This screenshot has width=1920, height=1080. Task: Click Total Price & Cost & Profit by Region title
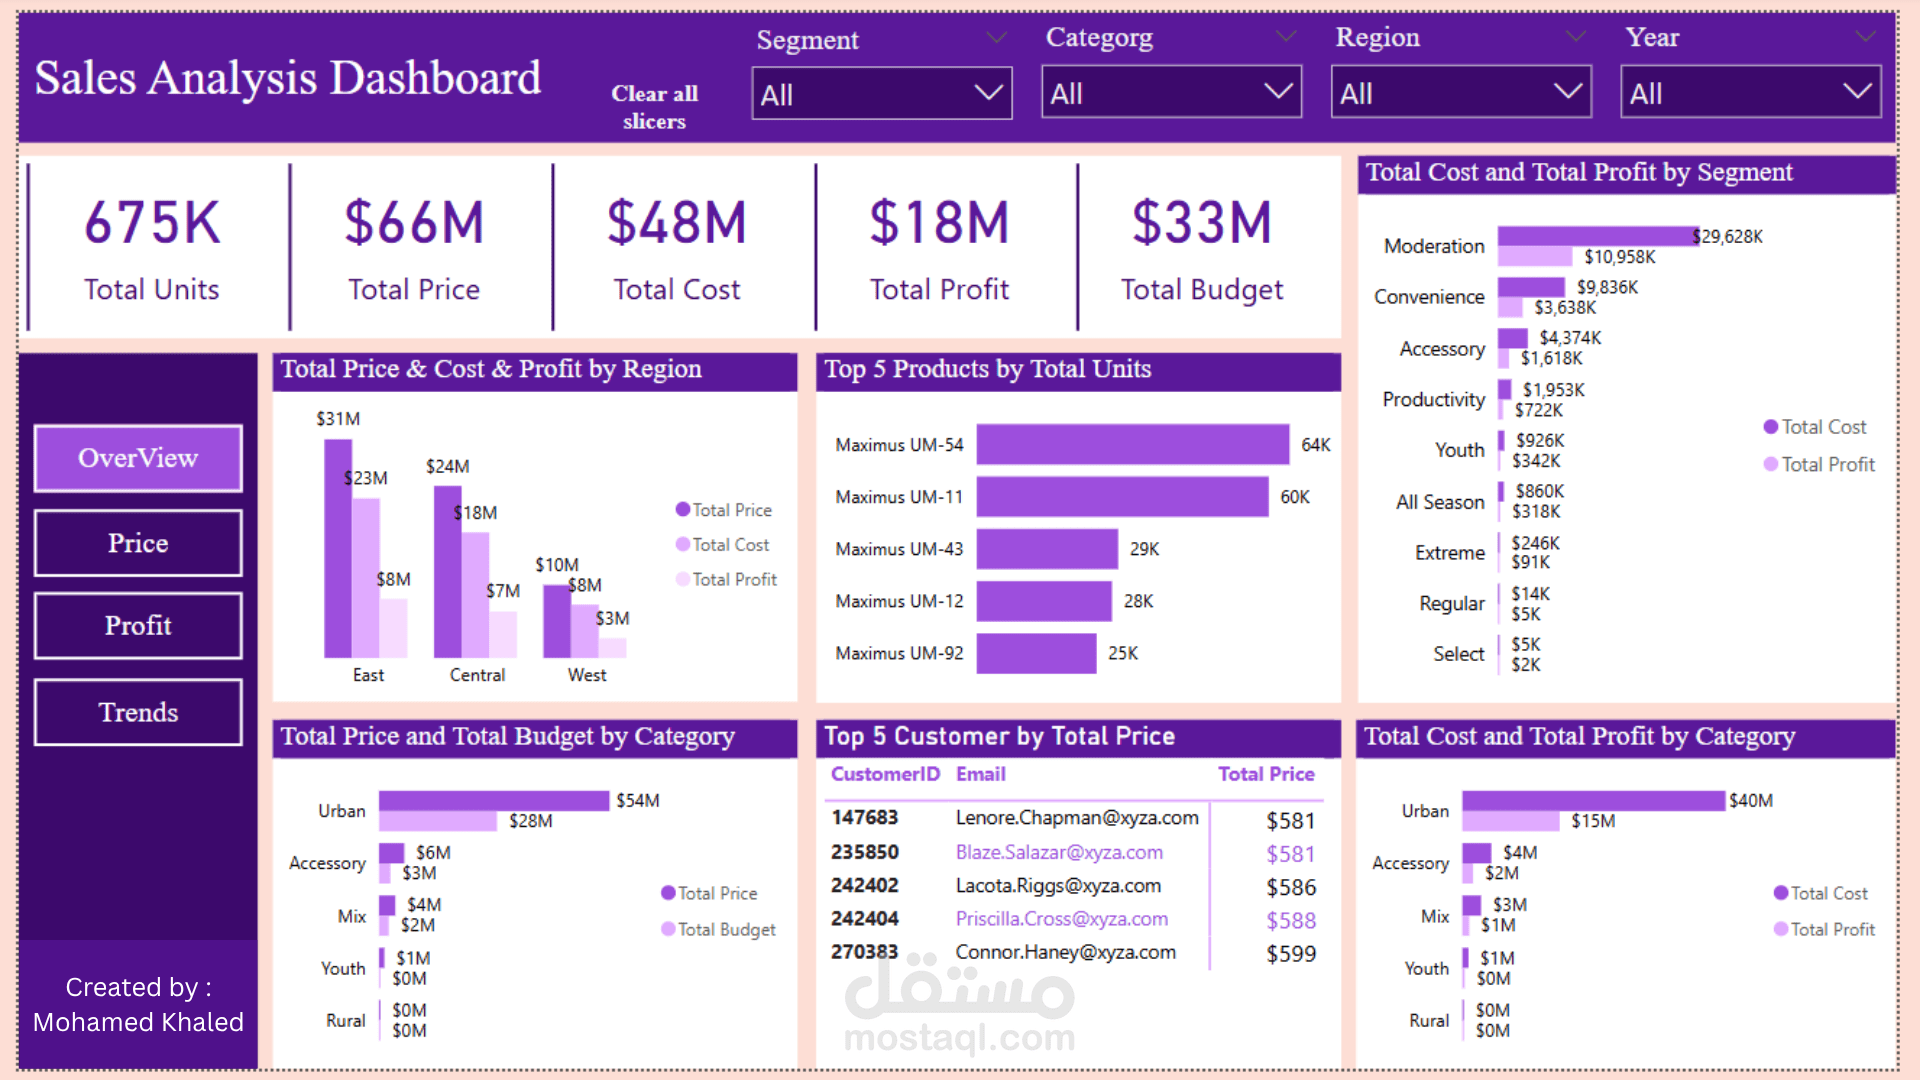click(x=491, y=369)
